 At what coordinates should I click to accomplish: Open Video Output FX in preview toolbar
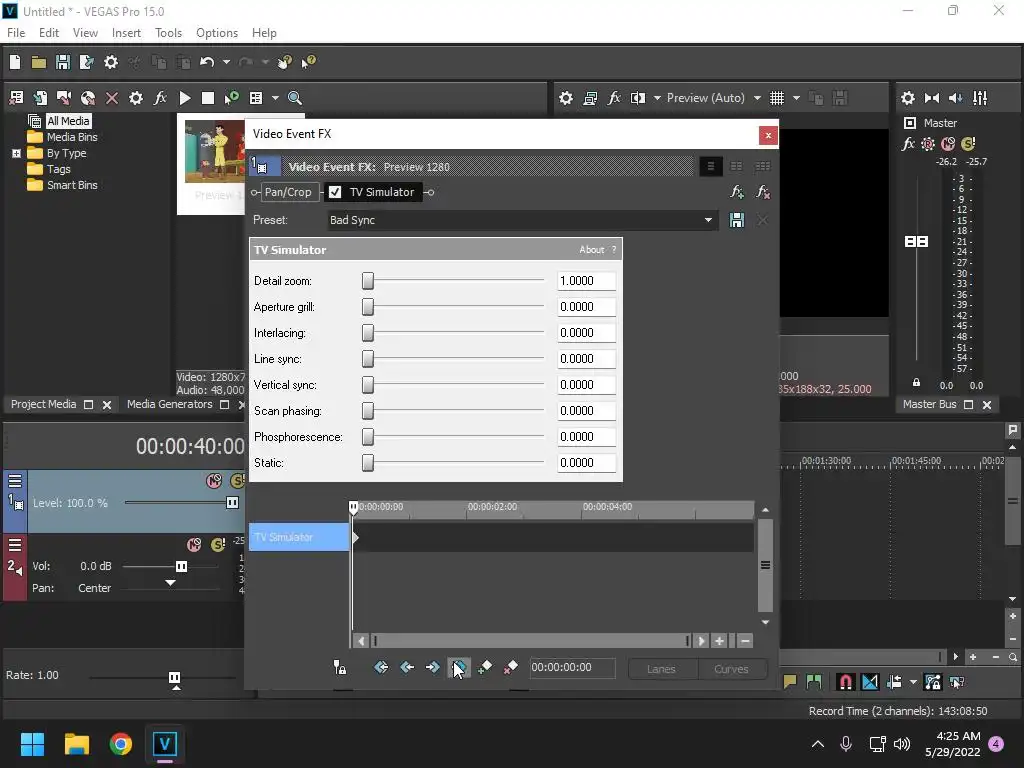[x=614, y=98]
